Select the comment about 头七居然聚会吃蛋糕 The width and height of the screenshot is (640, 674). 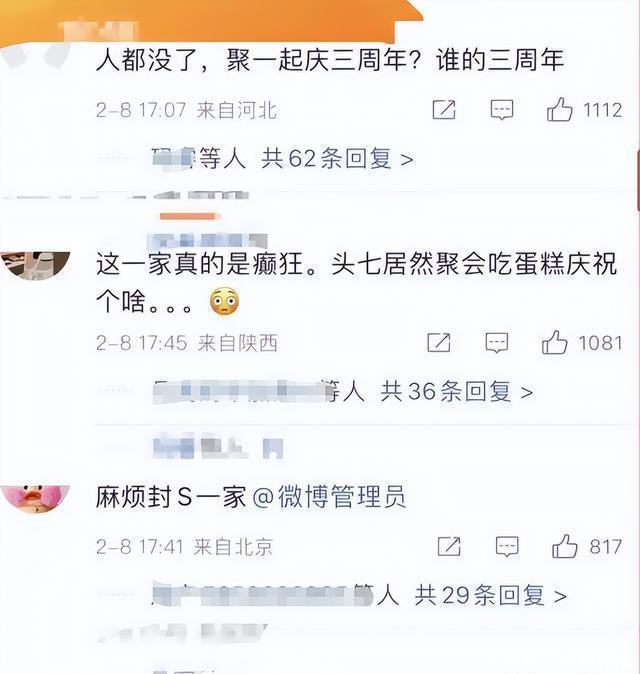tap(356, 282)
